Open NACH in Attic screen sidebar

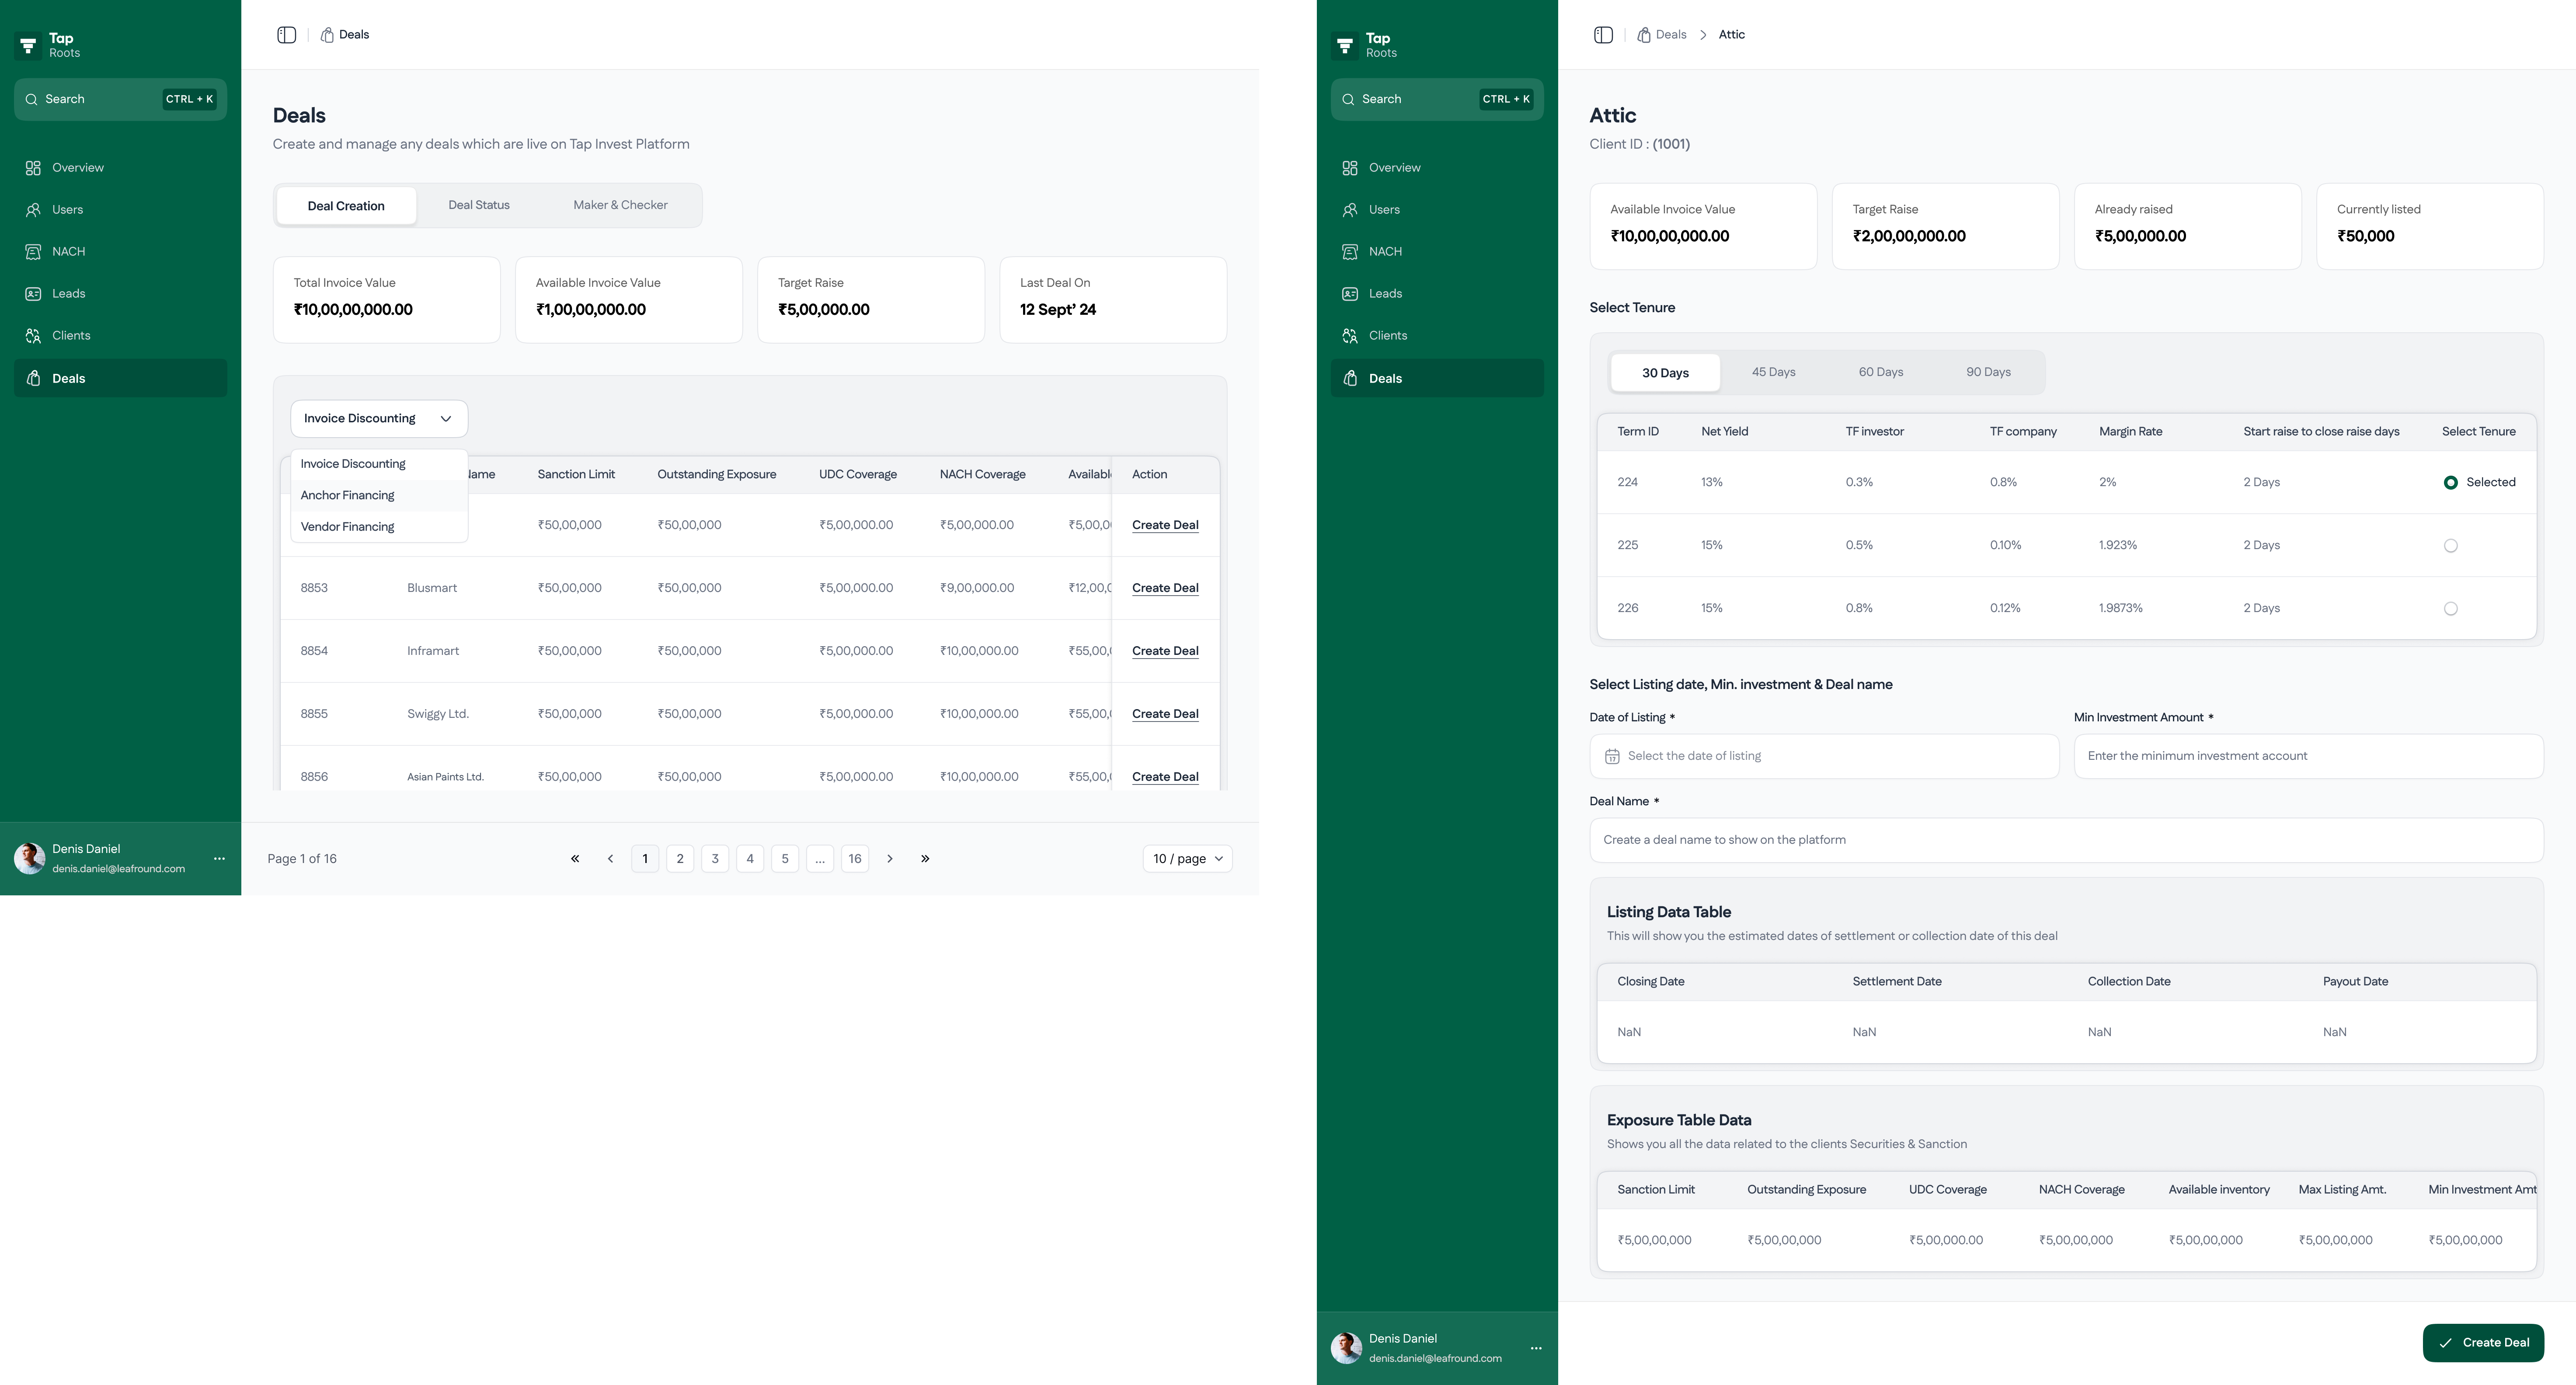click(x=1437, y=252)
